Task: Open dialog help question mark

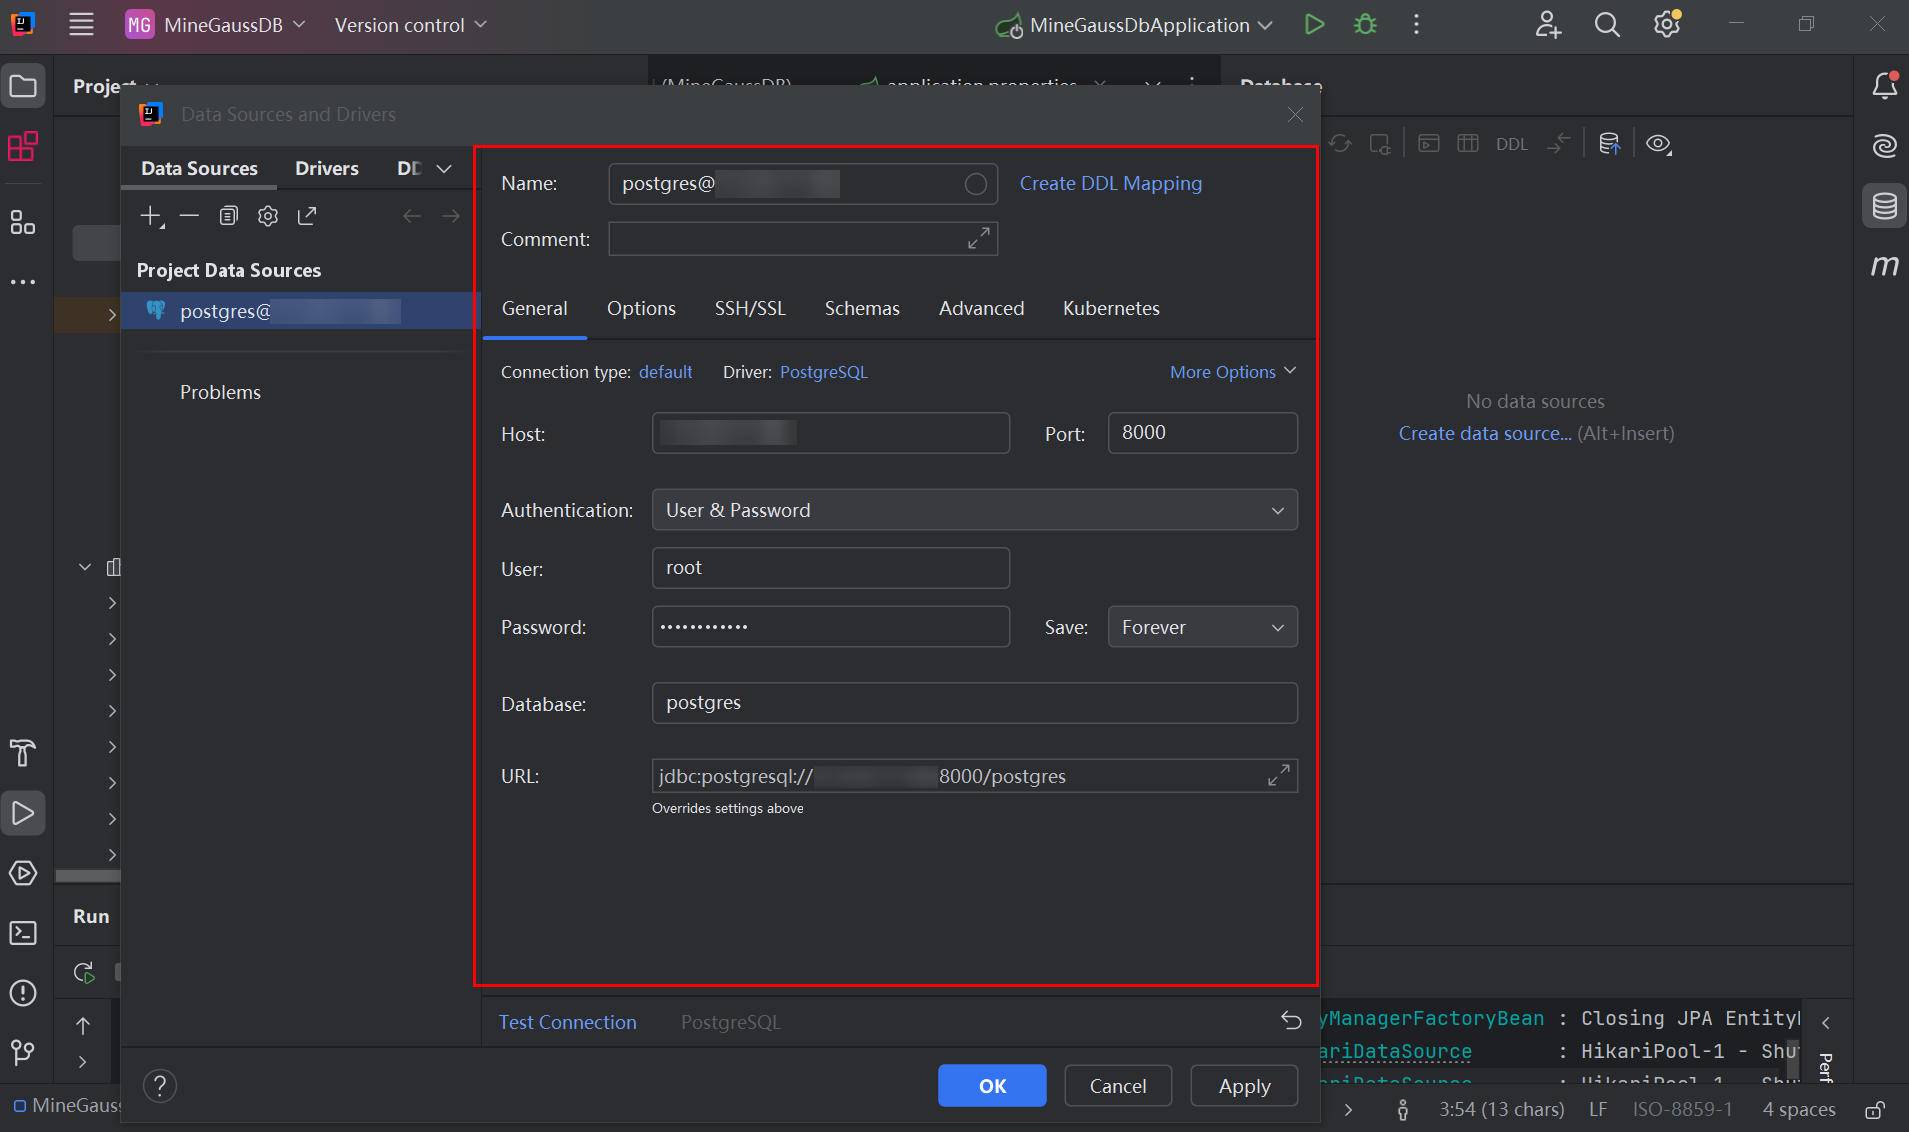Action: click(x=160, y=1086)
